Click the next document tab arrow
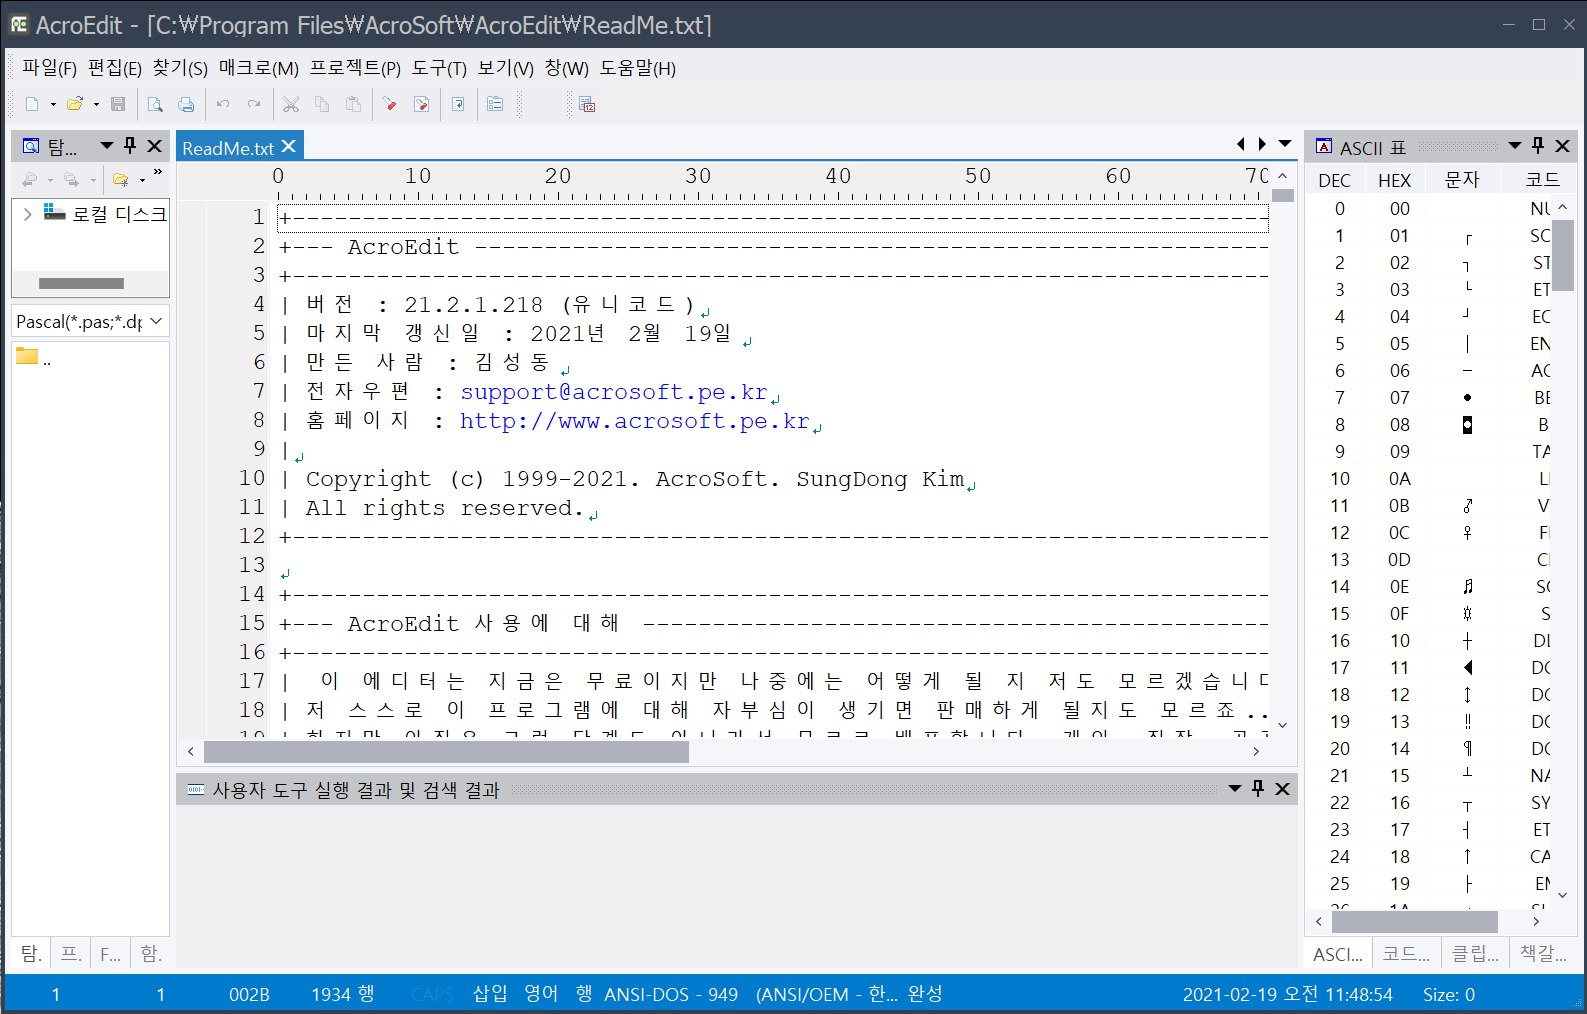Viewport: 1587px width, 1014px height. (1262, 144)
